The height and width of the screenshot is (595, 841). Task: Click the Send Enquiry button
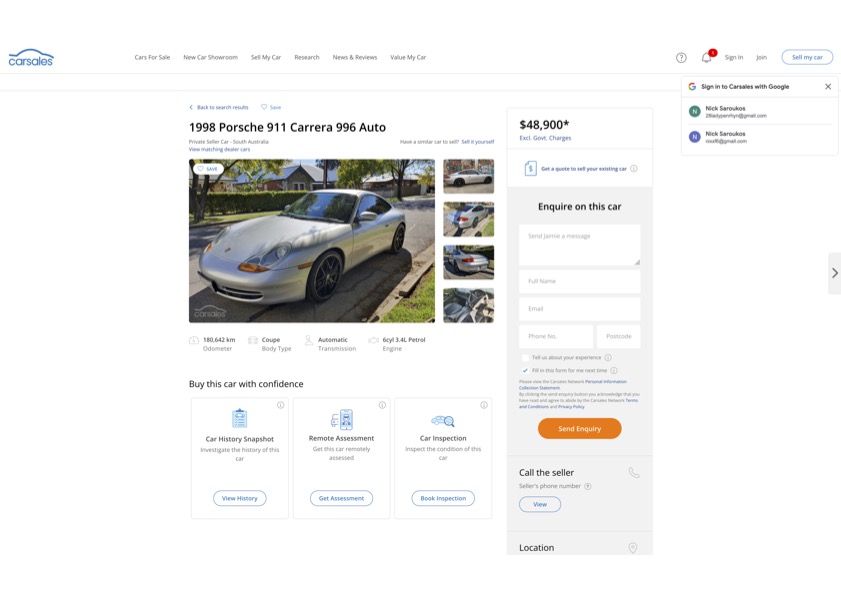tap(579, 429)
